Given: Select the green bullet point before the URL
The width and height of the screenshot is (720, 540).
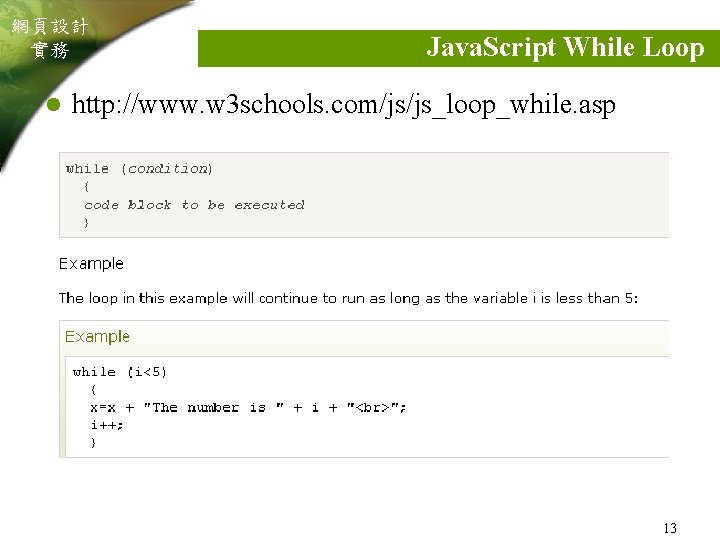Looking at the screenshot, I should point(54,105).
